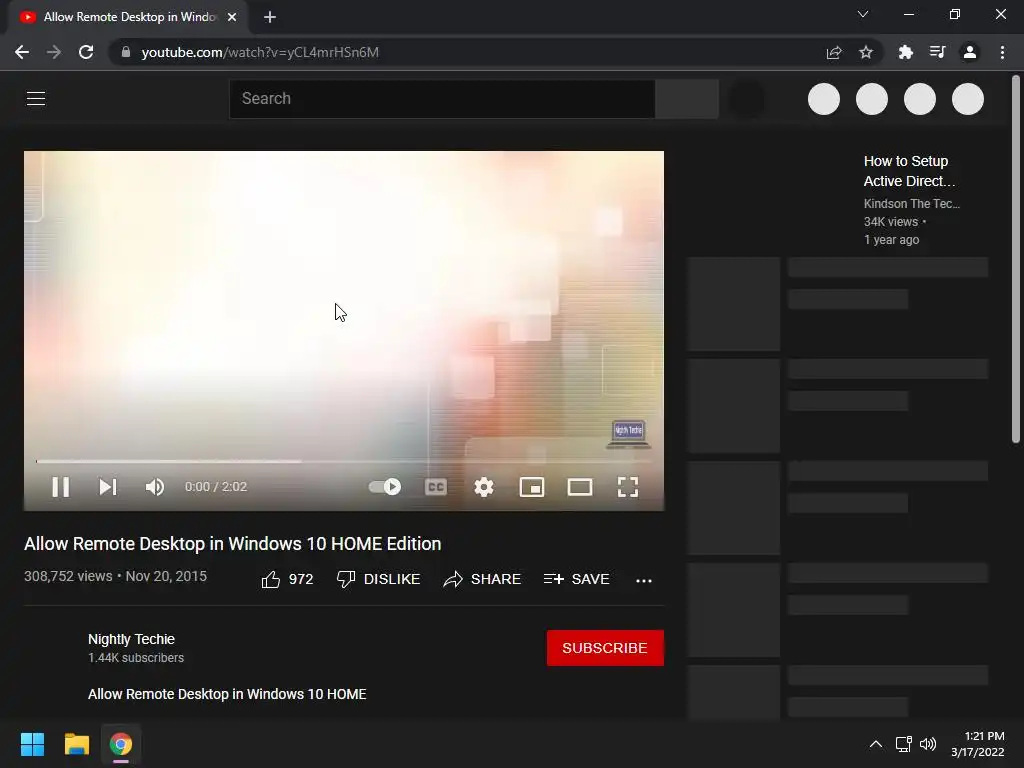
Task: Open the Windows Start menu
Action: tap(32, 744)
